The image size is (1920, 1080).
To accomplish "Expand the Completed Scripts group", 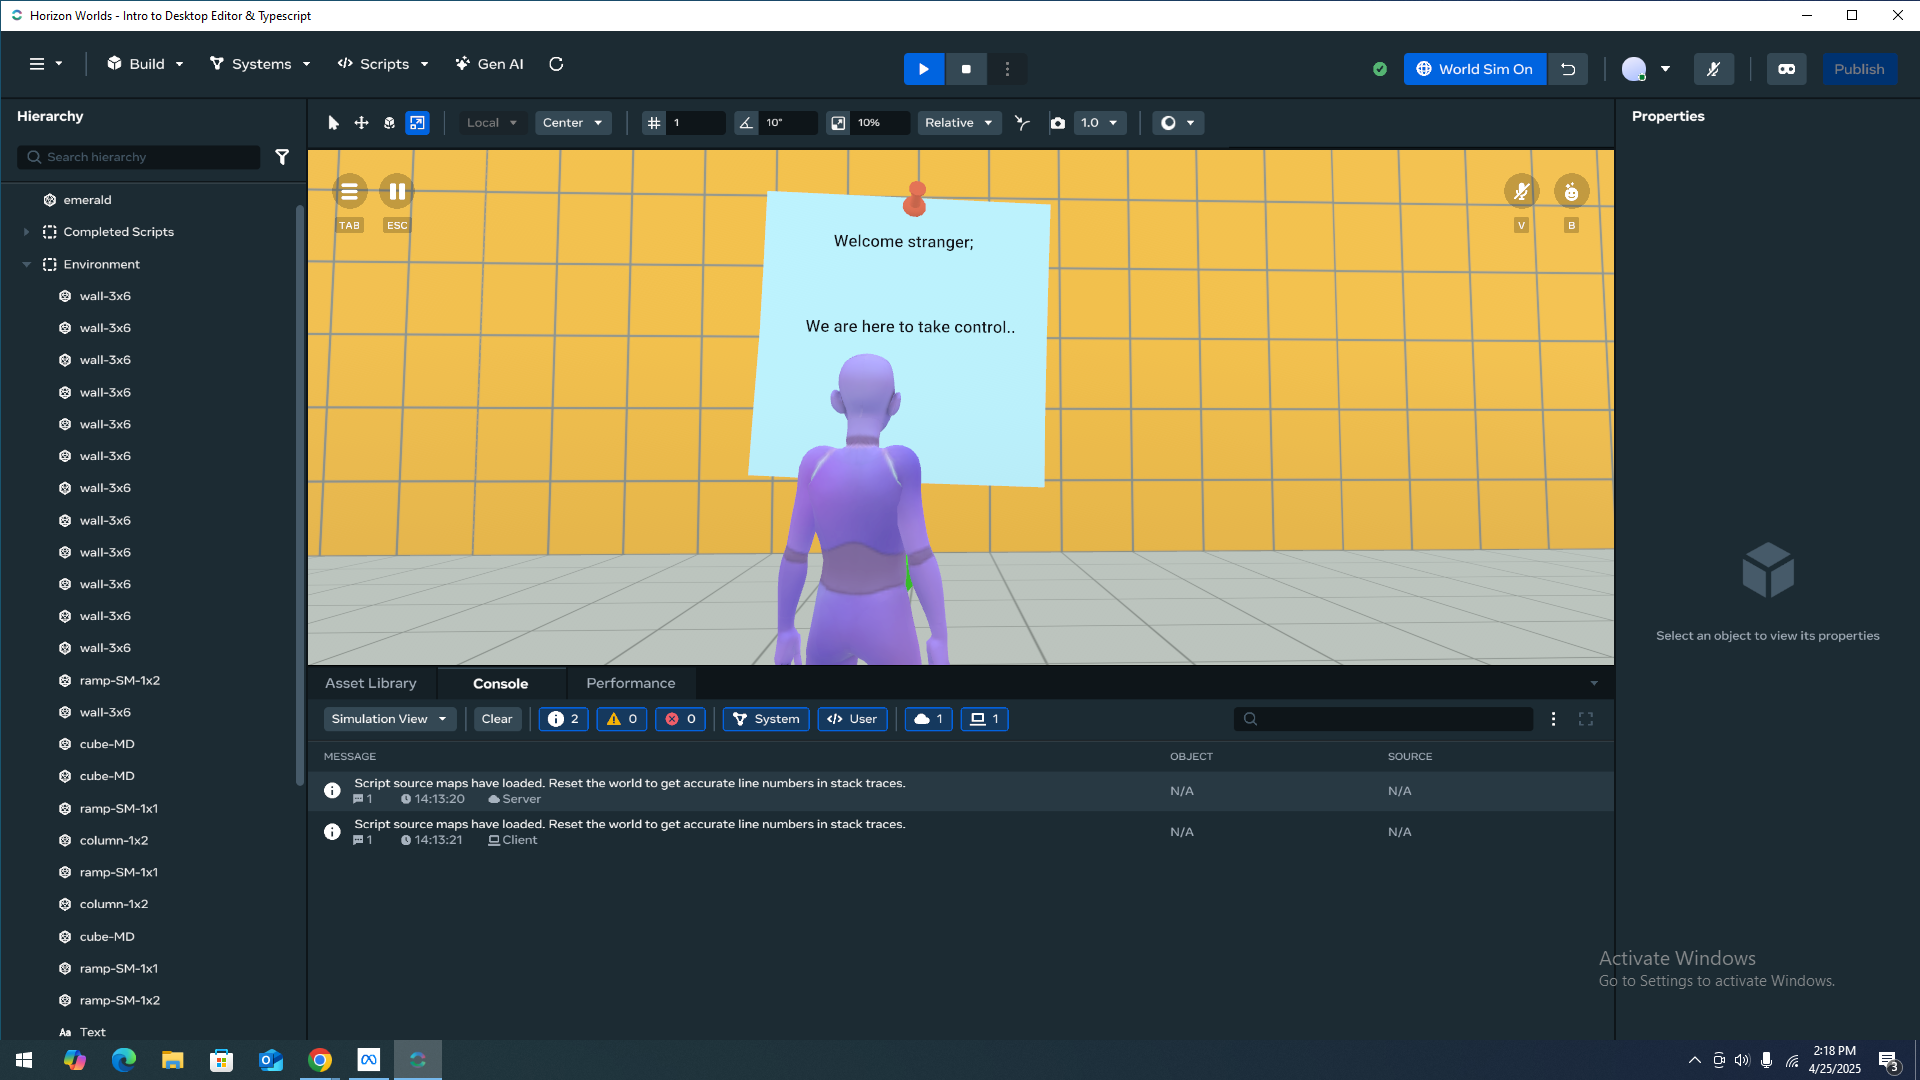I will [26, 232].
